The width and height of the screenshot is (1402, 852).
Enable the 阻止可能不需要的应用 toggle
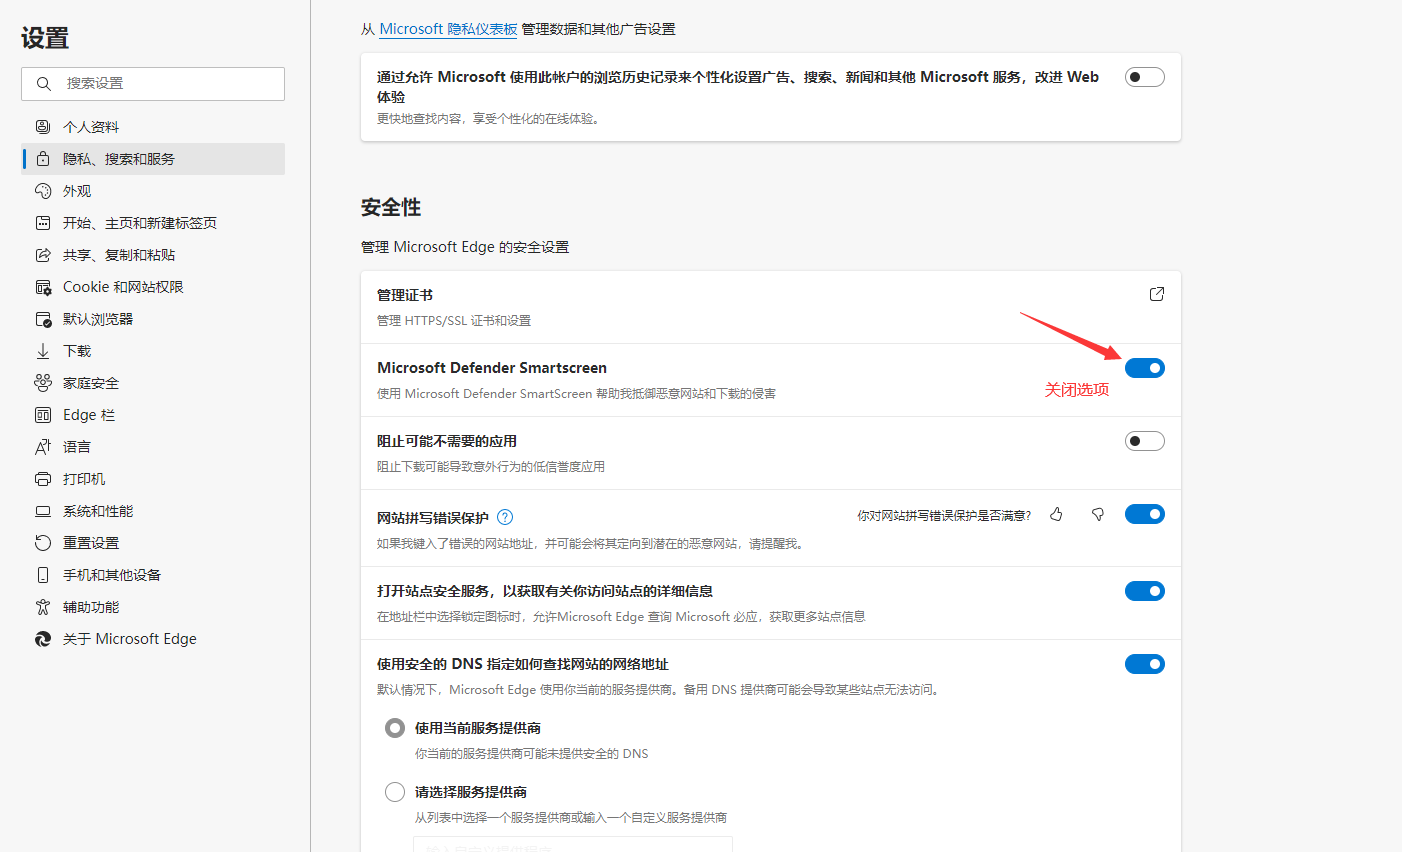(x=1145, y=441)
